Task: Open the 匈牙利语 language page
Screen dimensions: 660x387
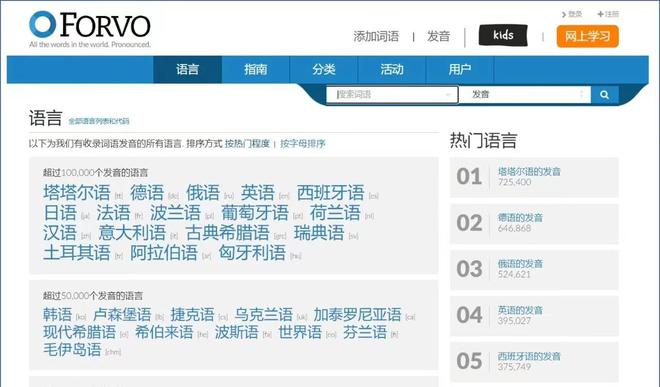Action: (252, 253)
